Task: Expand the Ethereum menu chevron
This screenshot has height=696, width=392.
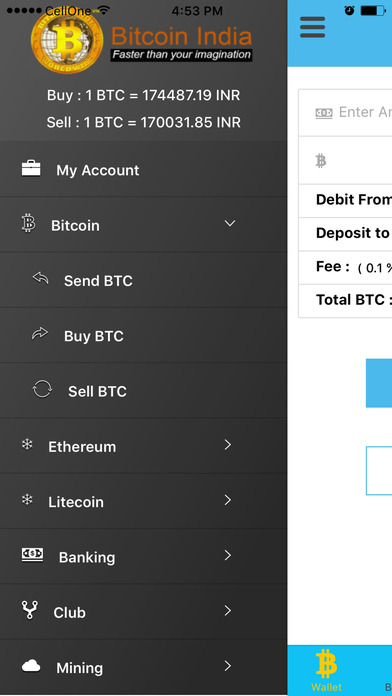Action: pyautogui.click(x=228, y=444)
